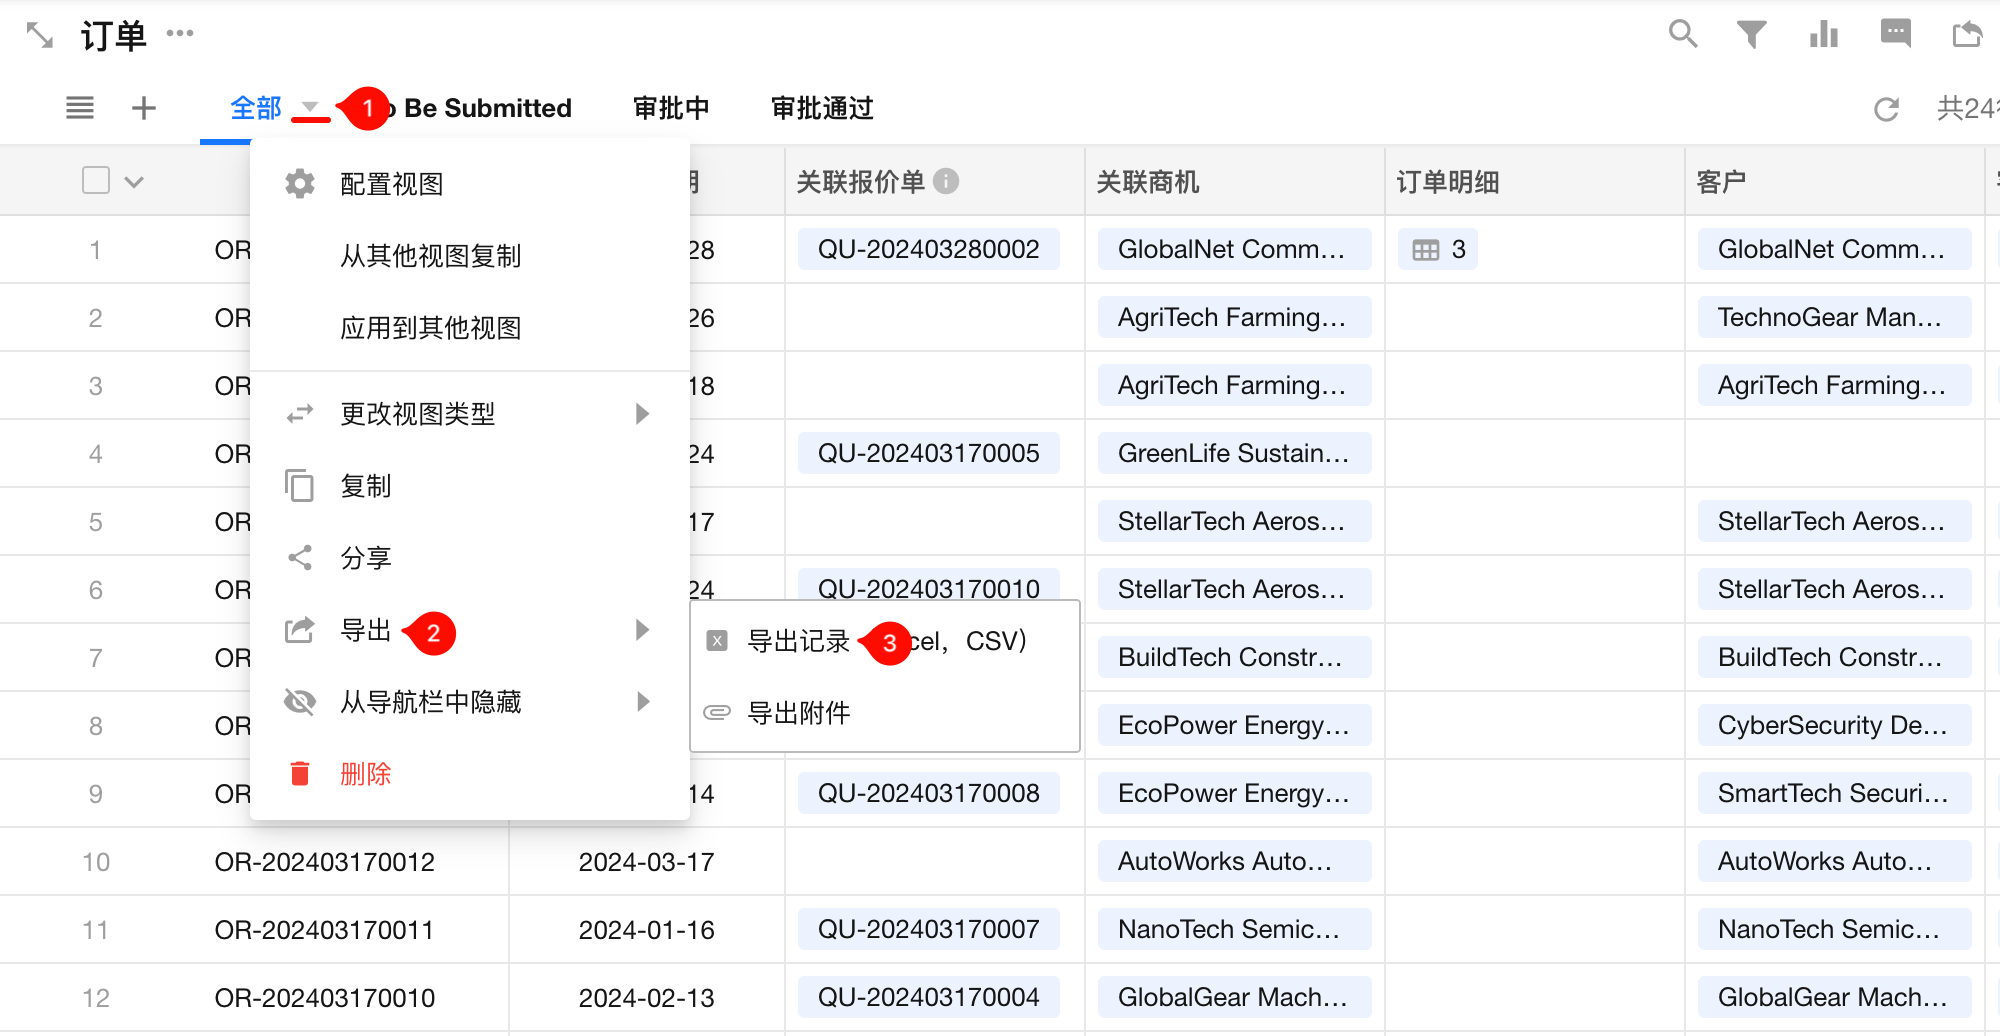Click the expand arrows icon beside 订单
Image resolution: width=2000 pixels, height=1036 pixels.
(x=40, y=35)
